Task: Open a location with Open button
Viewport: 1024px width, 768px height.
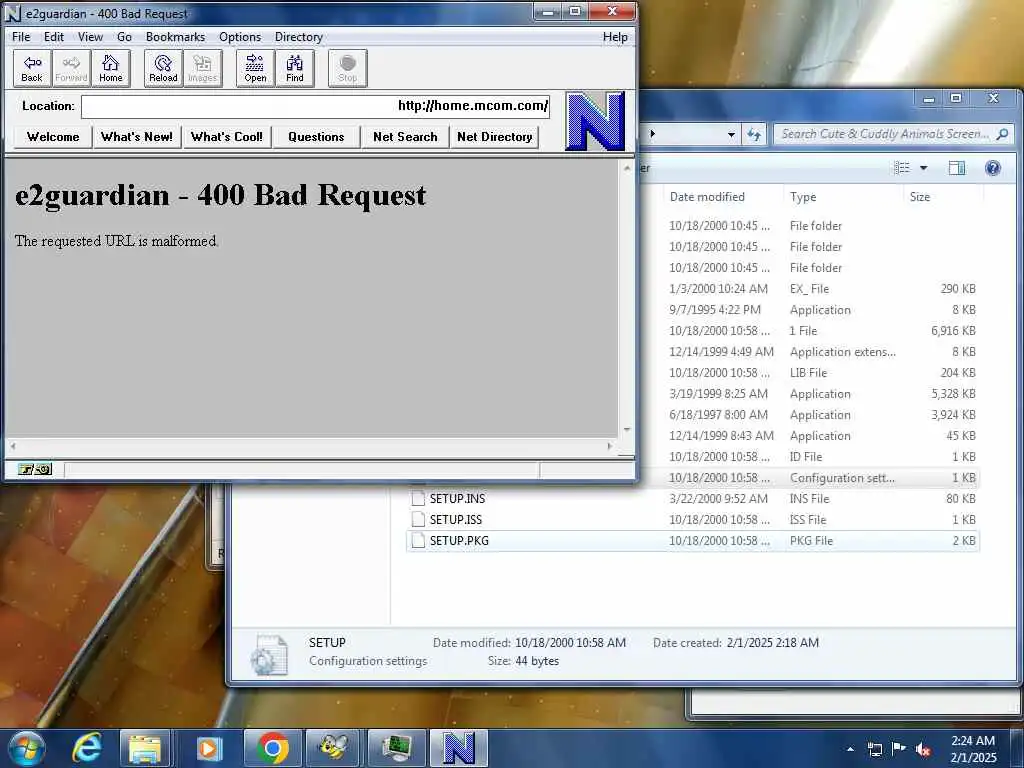Action: point(255,69)
